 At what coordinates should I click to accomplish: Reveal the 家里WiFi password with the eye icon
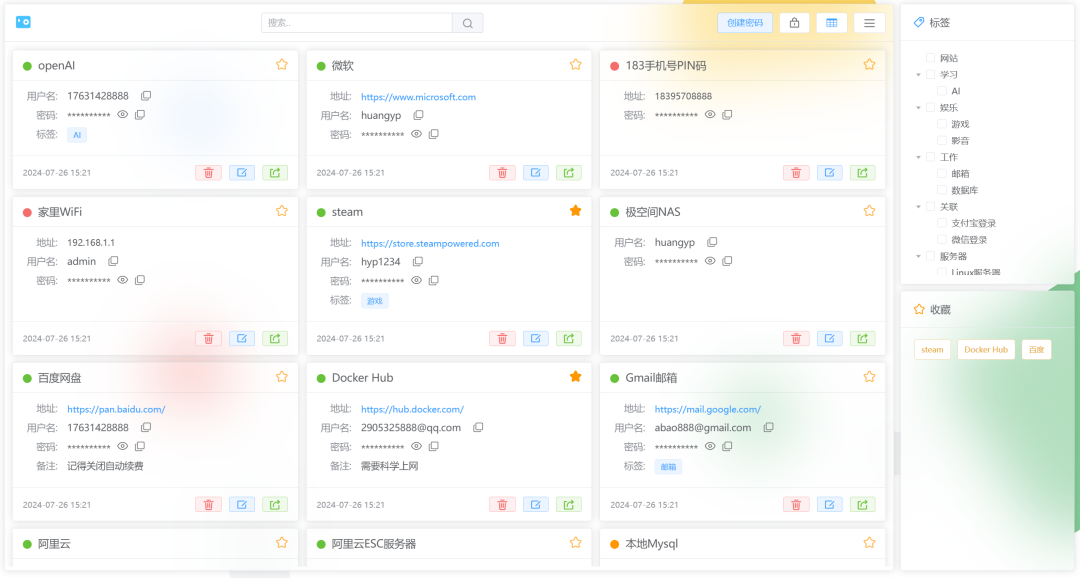click(x=123, y=280)
